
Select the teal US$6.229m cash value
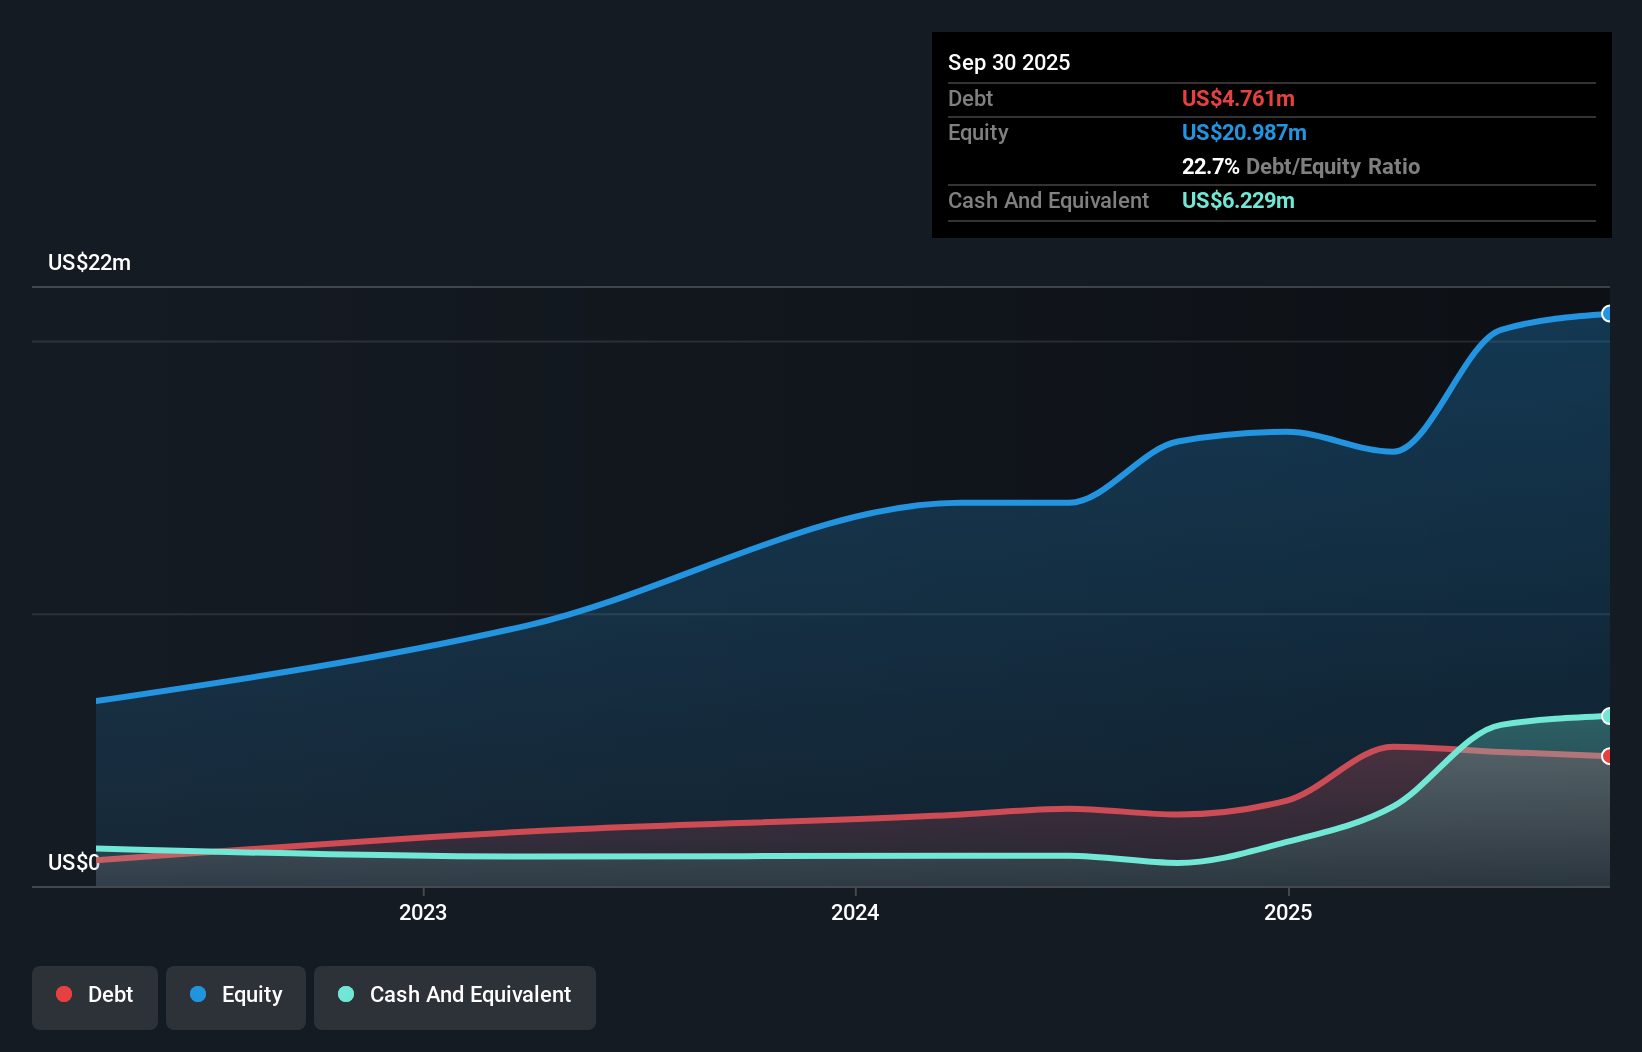(1237, 200)
